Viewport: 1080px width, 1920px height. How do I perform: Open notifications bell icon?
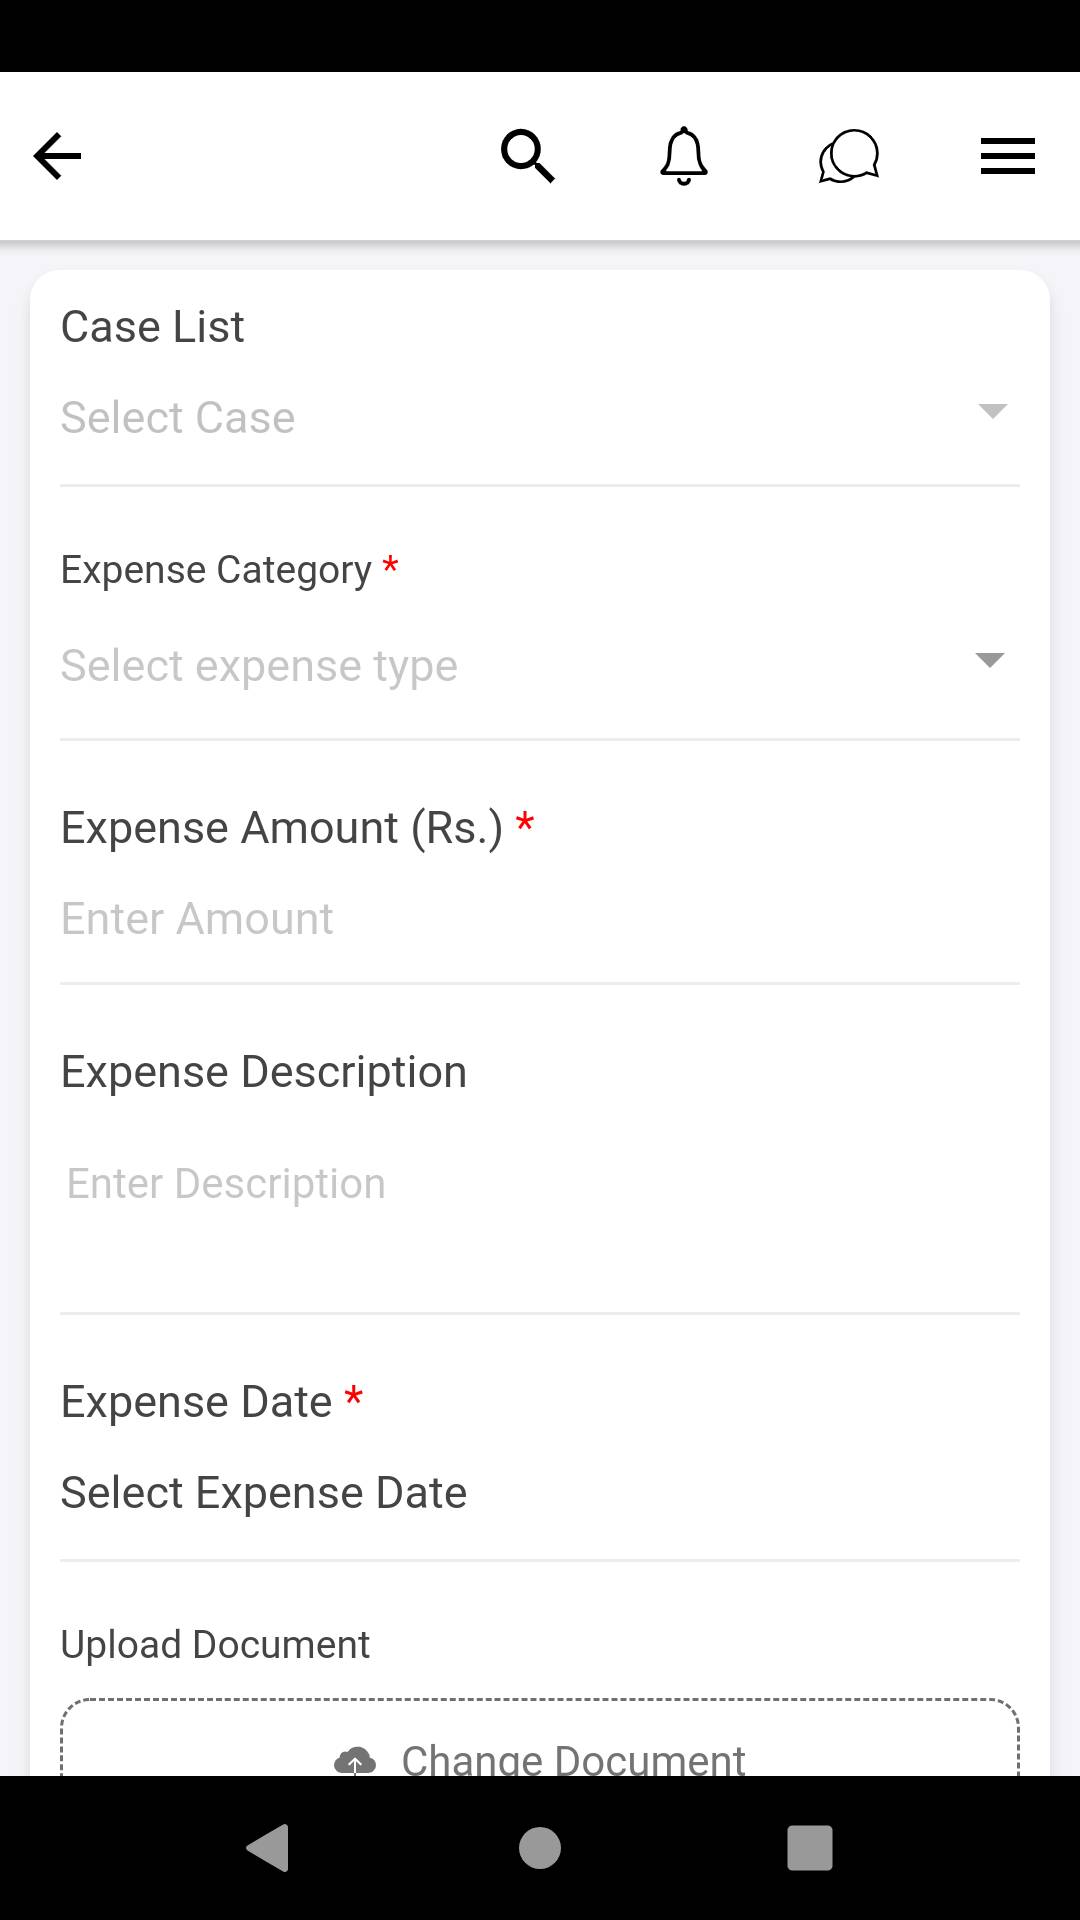tap(684, 156)
